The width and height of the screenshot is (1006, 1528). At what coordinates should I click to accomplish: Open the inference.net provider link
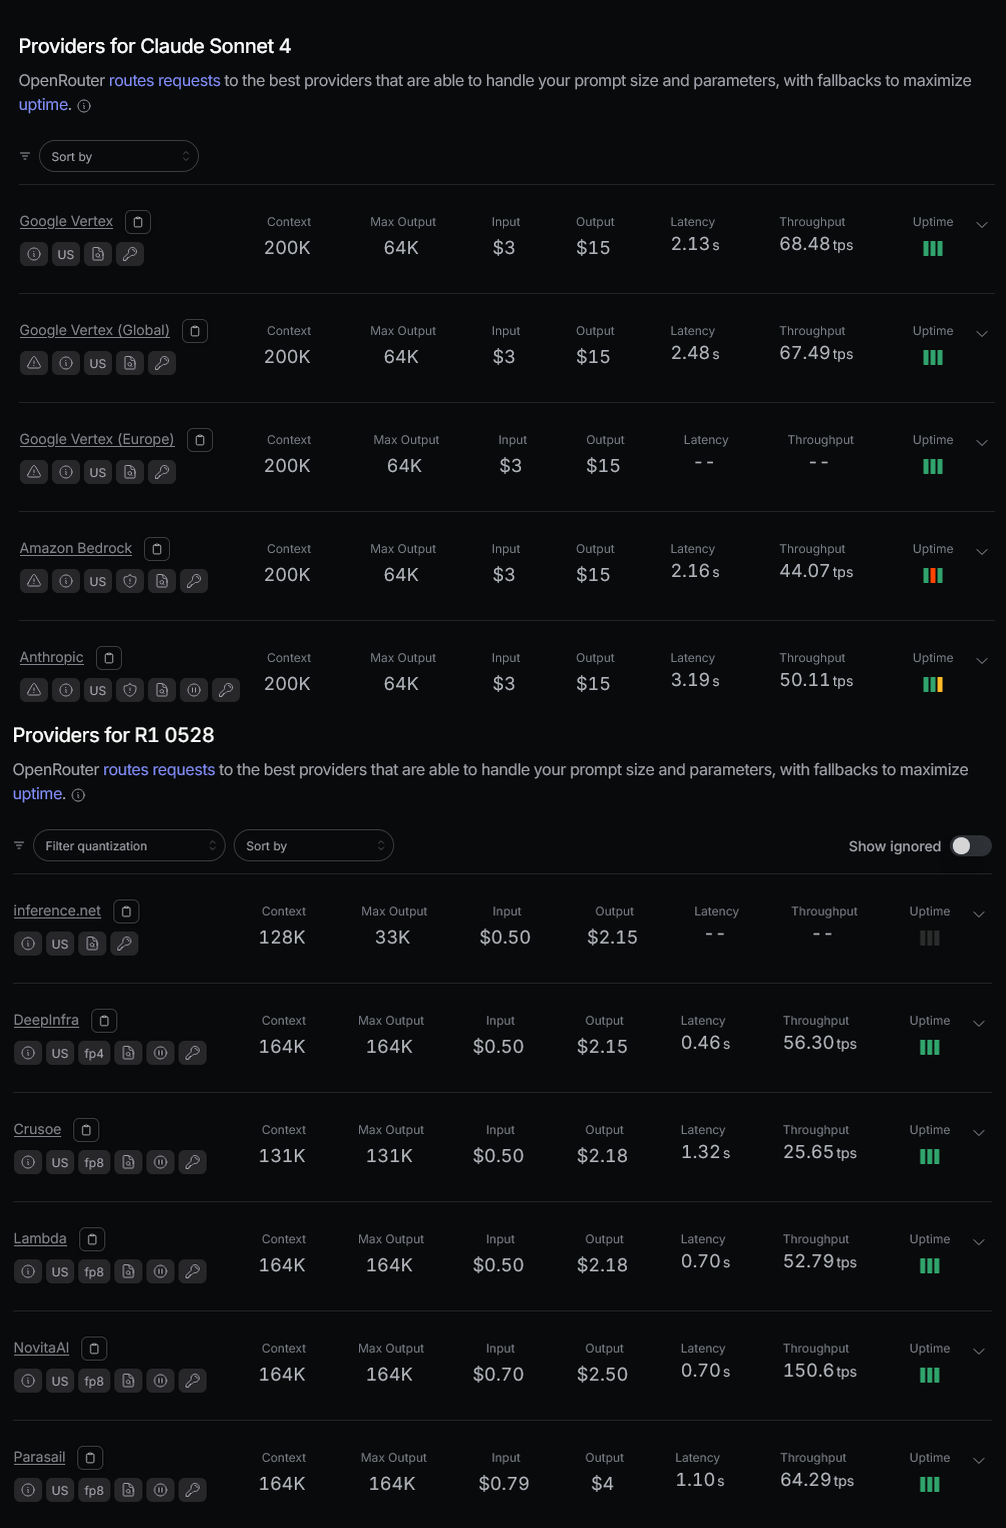click(57, 911)
